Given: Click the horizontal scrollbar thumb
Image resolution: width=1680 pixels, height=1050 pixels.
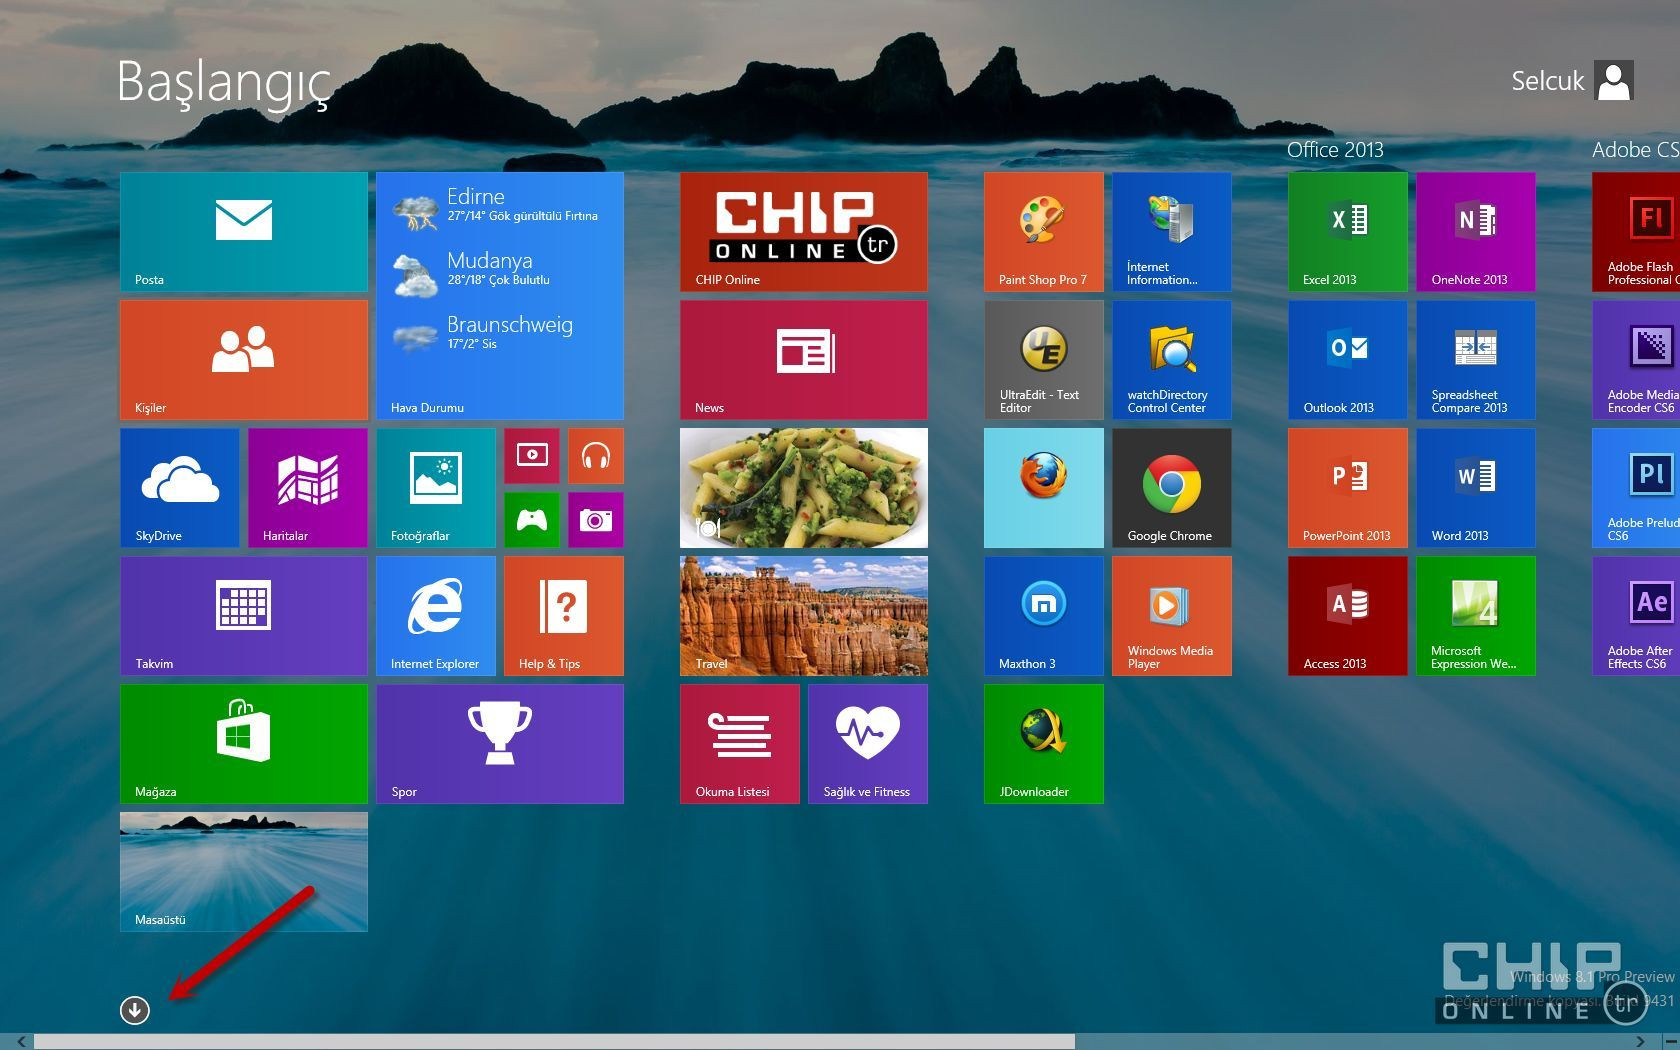Looking at the screenshot, I should (555, 1042).
